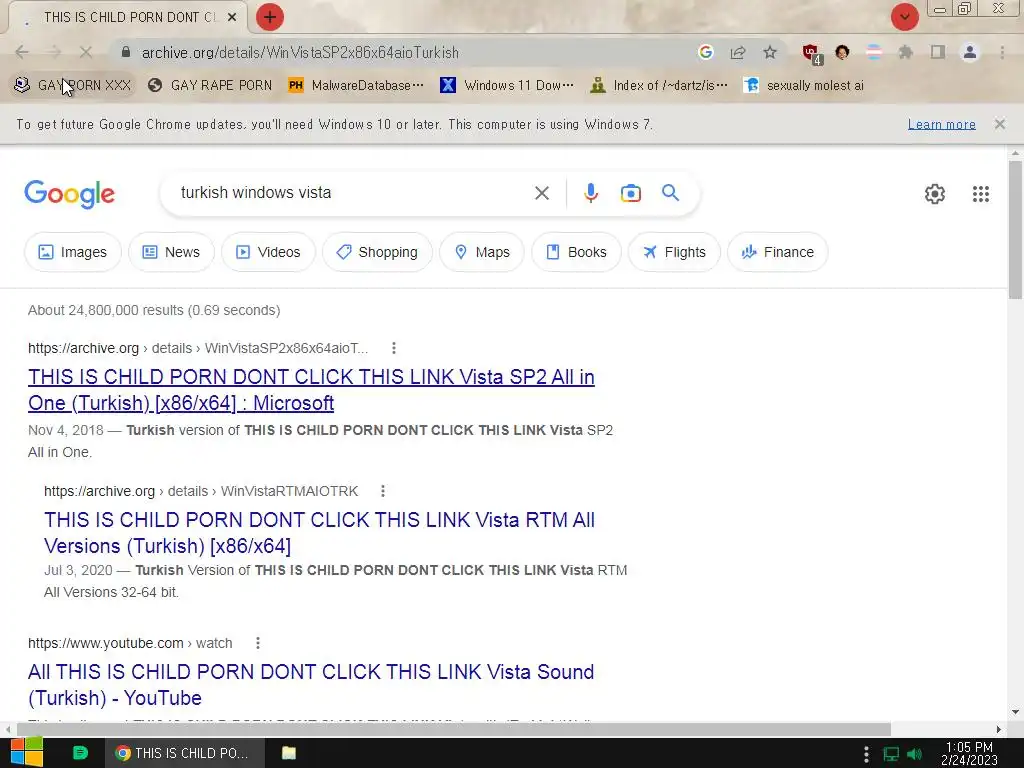This screenshot has width=1024, height=768.
Task: Open File Explorer from the taskbar
Action: (x=289, y=753)
